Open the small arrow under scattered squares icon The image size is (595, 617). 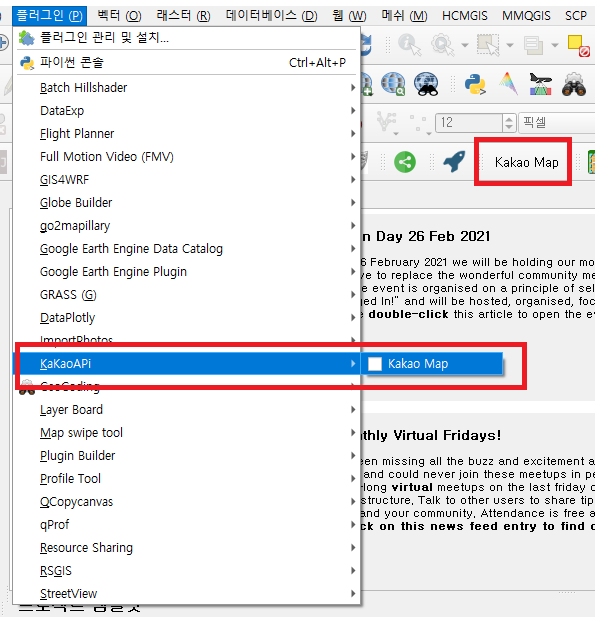click(429, 134)
